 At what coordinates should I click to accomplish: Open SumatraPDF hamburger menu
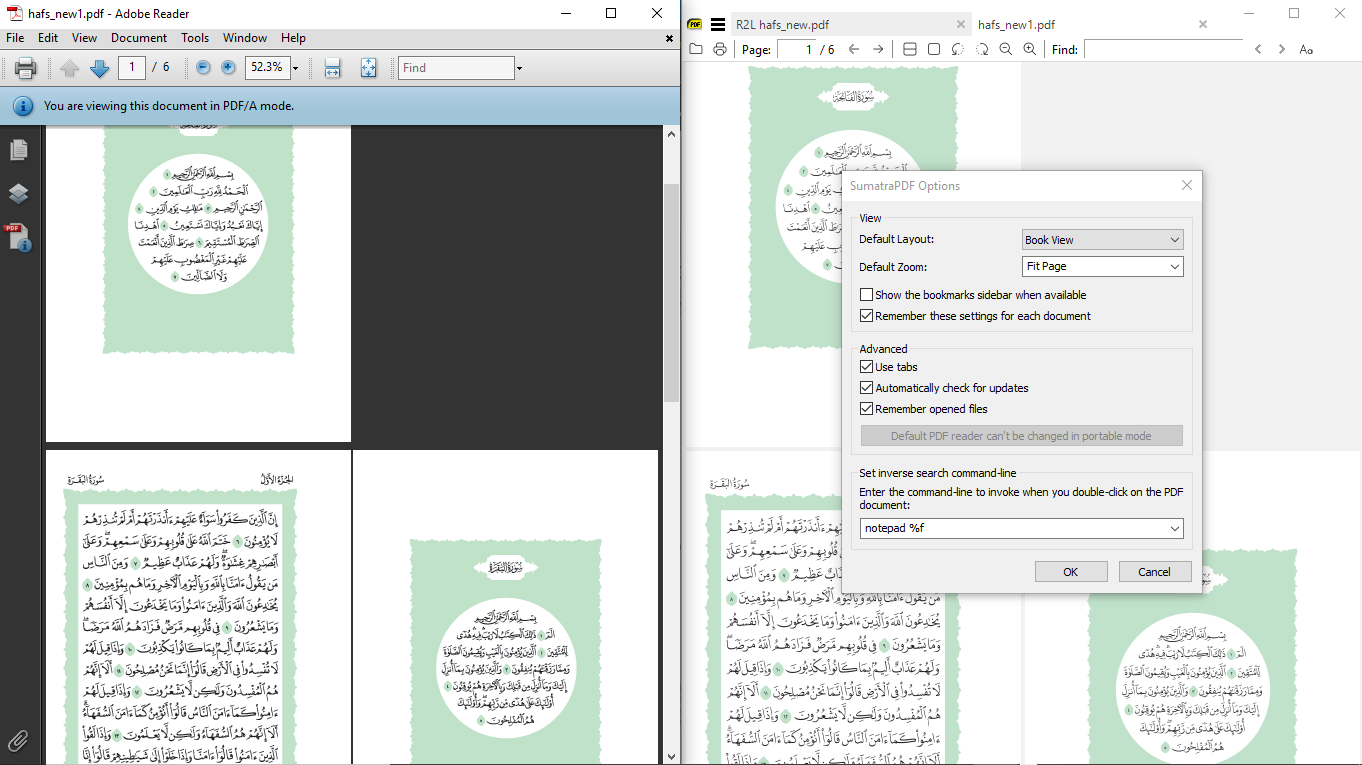(717, 24)
